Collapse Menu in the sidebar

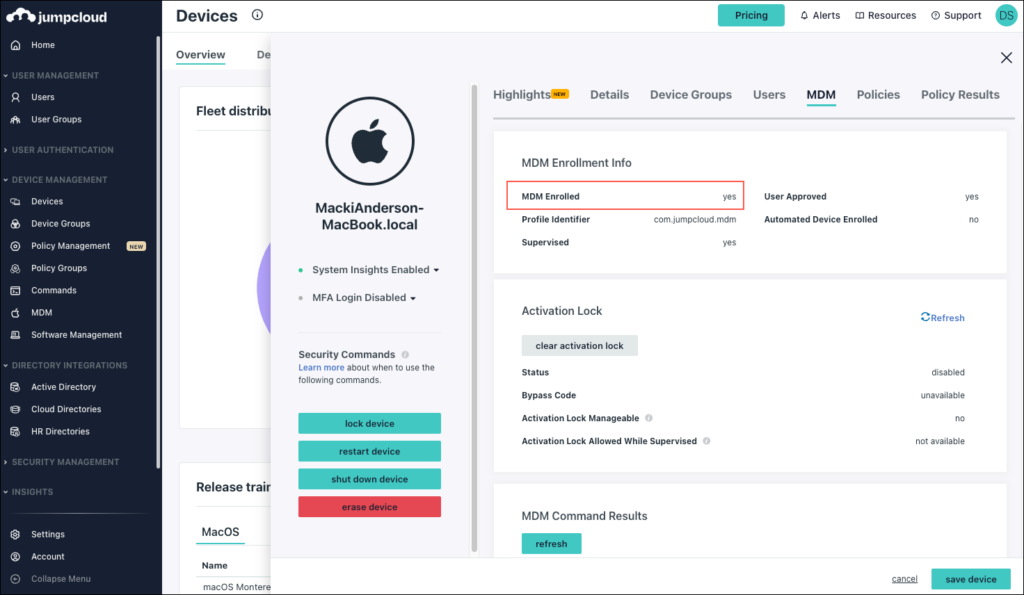(x=60, y=579)
